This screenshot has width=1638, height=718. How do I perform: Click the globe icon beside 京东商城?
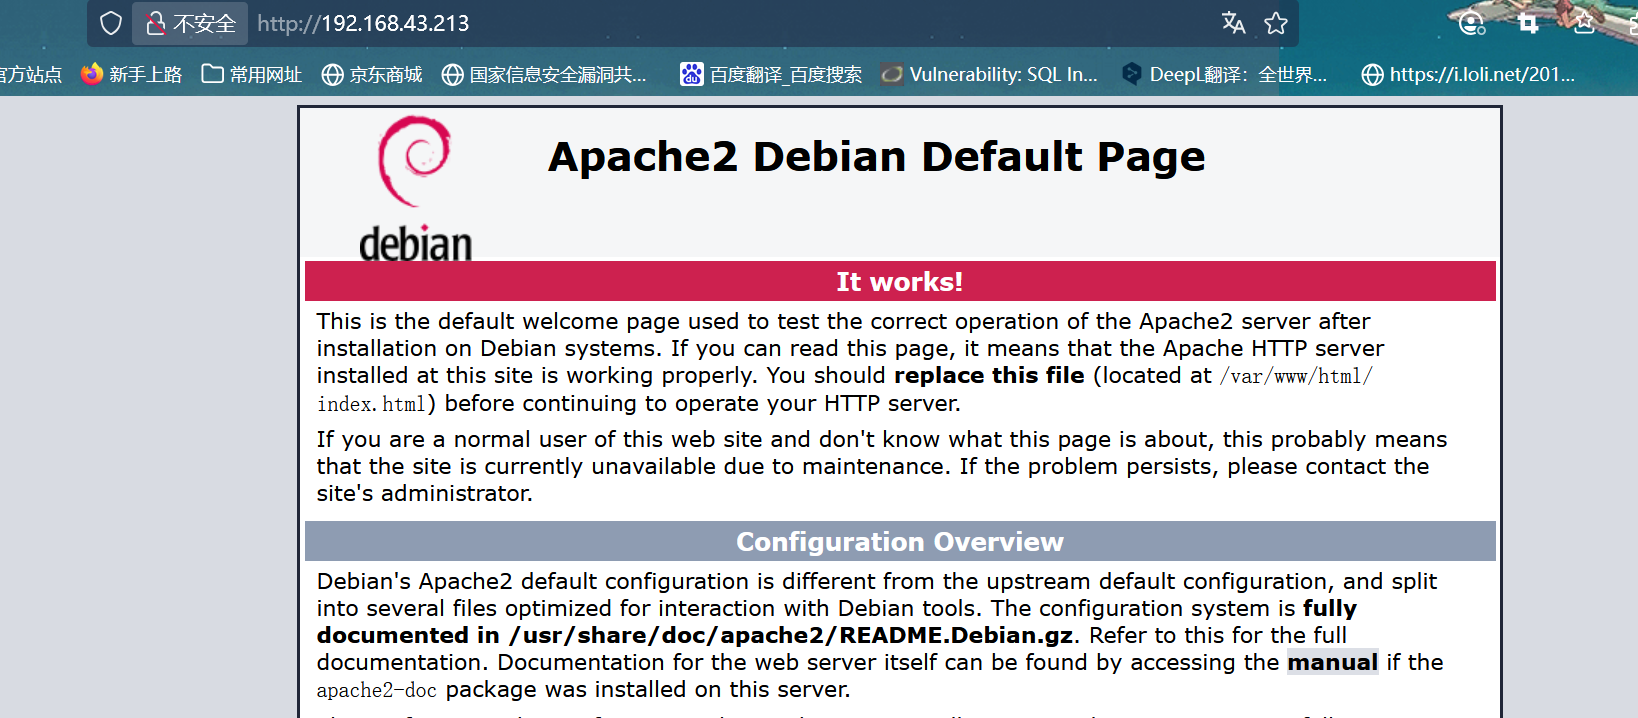click(x=333, y=75)
